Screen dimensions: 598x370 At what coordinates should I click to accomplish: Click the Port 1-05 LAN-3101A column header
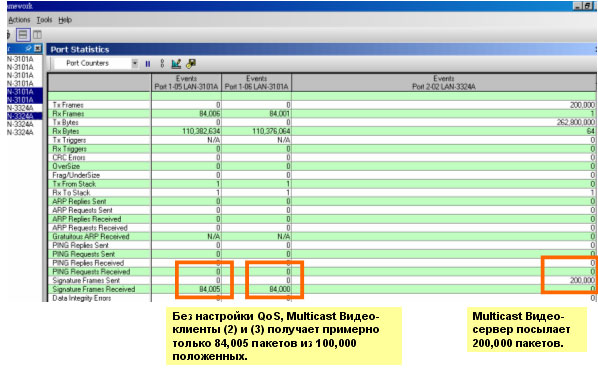pos(186,83)
